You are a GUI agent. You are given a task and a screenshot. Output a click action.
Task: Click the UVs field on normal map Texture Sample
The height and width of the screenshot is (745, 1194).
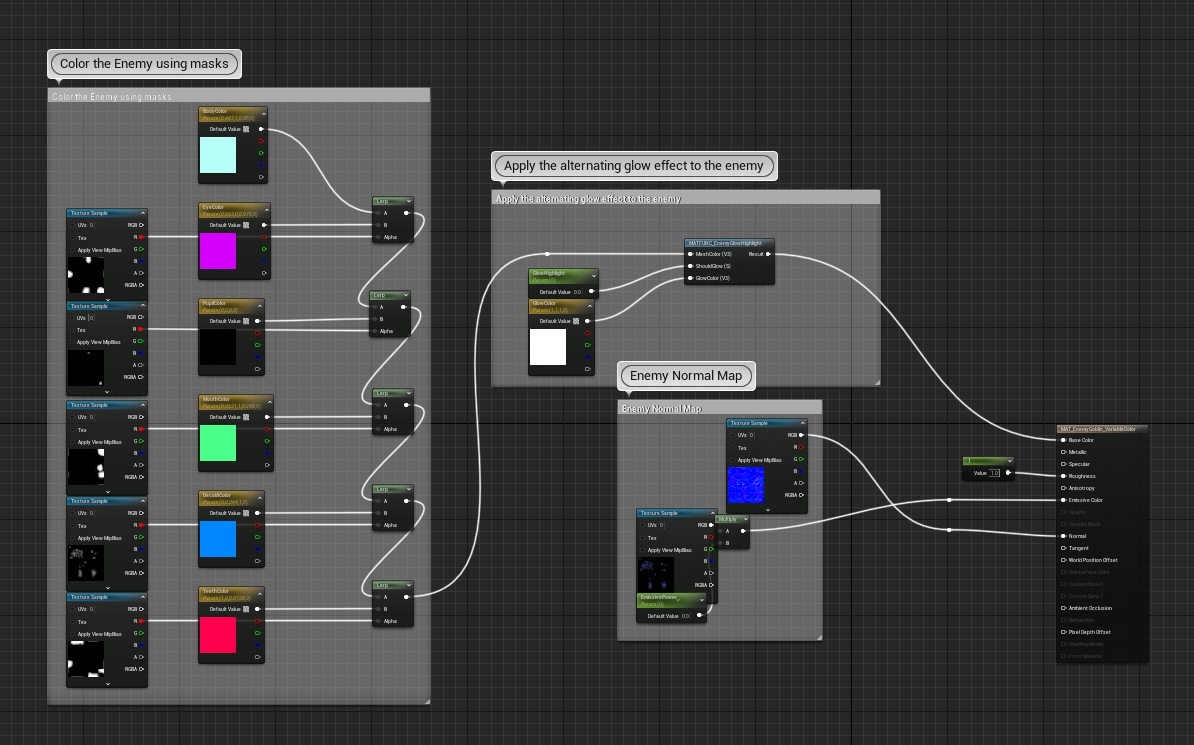pos(752,435)
